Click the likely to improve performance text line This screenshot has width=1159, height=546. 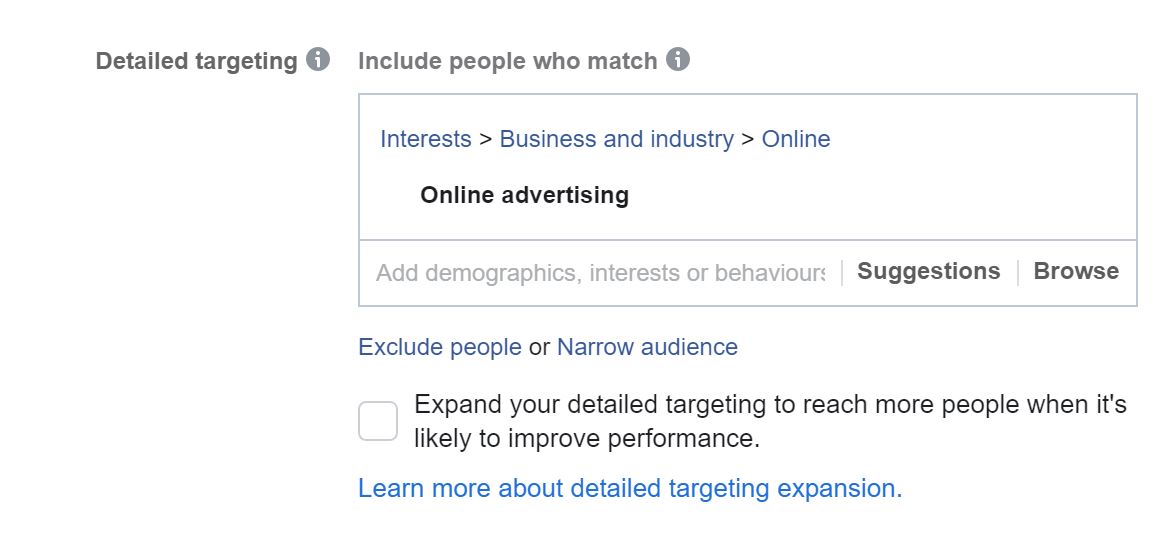tap(587, 439)
